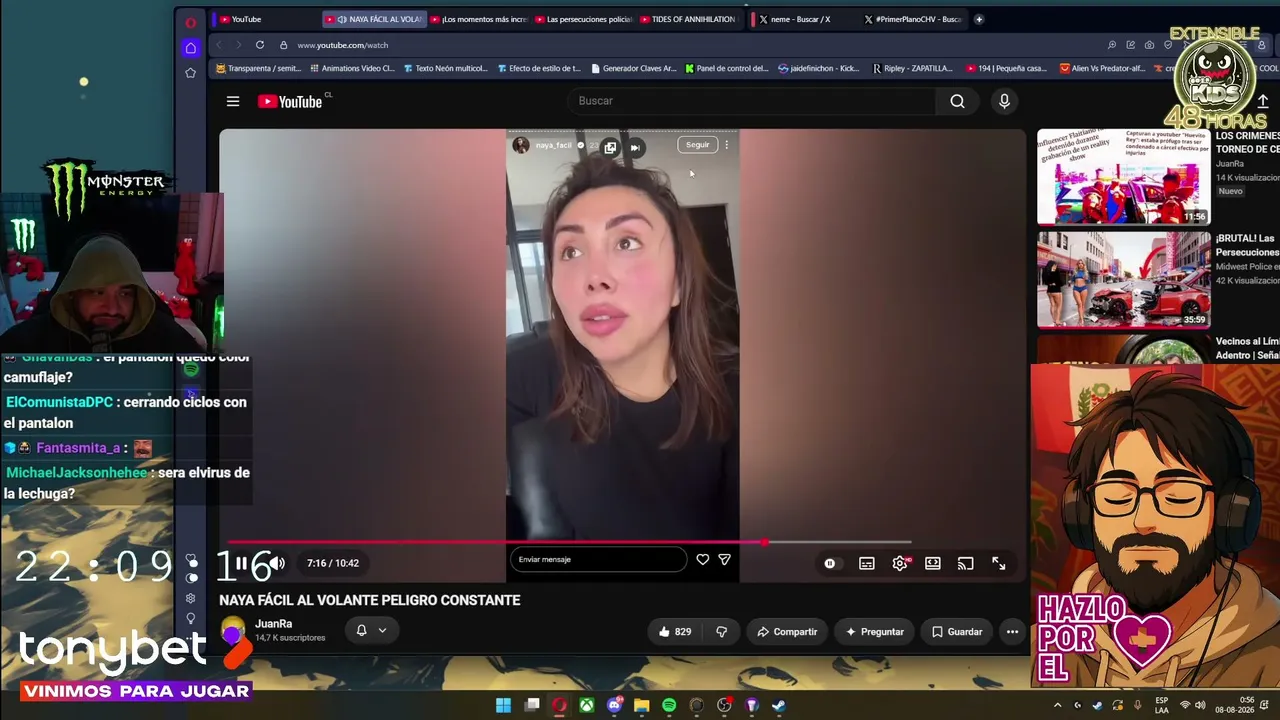1280x720 pixels.
Task: Open the Transparenta / semit... bookmark
Action: pyautogui.click(x=258, y=69)
